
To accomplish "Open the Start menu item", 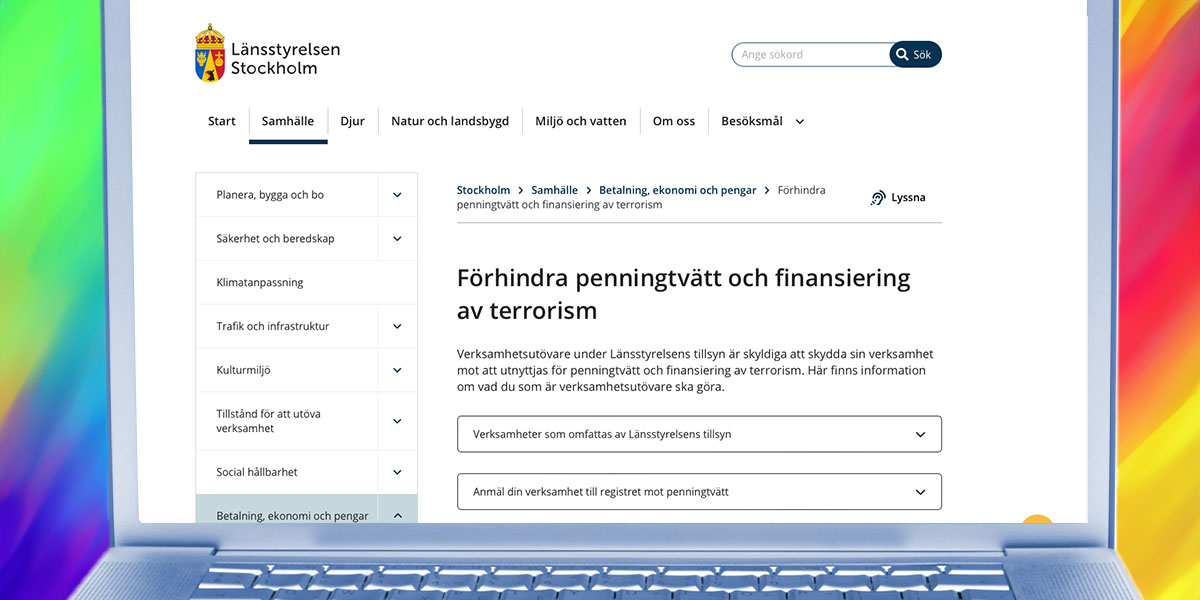I will [222, 121].
